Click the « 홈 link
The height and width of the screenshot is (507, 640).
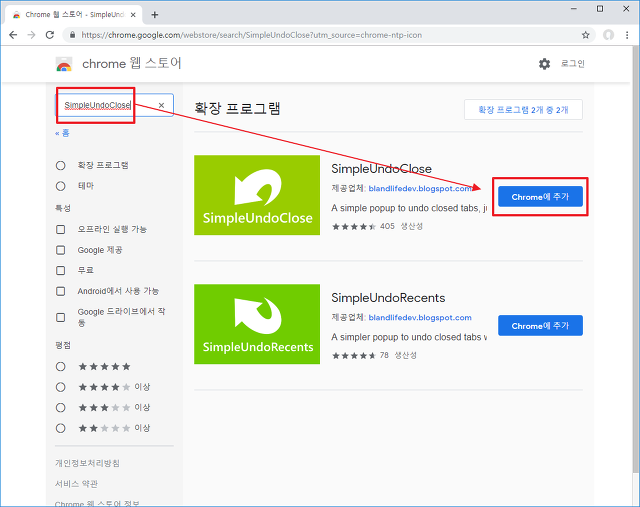[62, 133]
